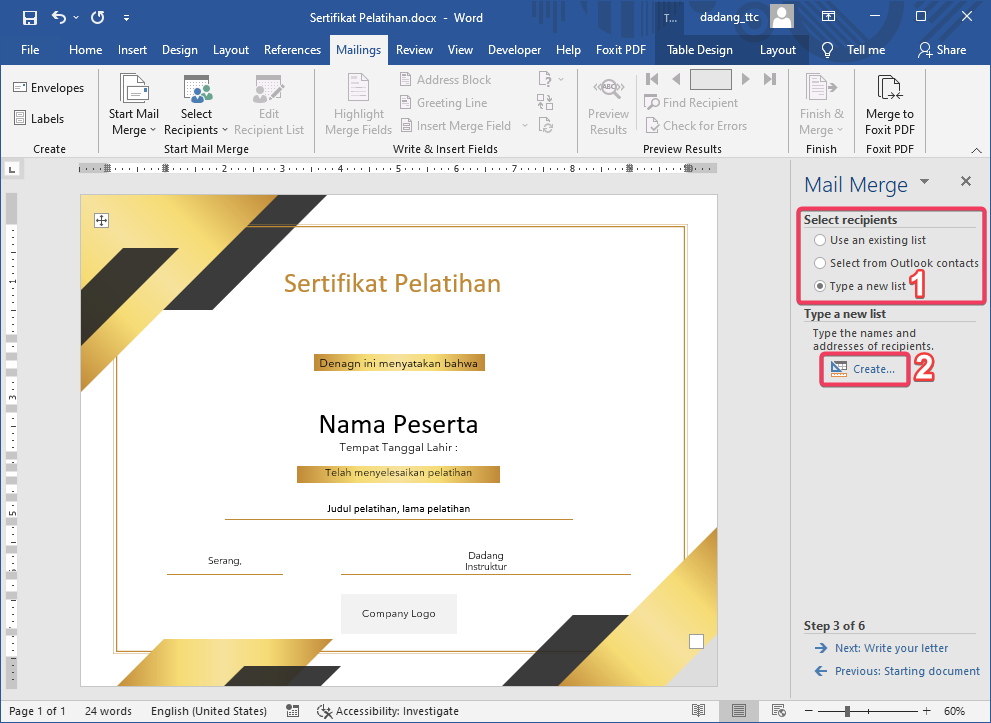Select the Type a new list option
Screen dimensions: 991x723
pos(820,286)
